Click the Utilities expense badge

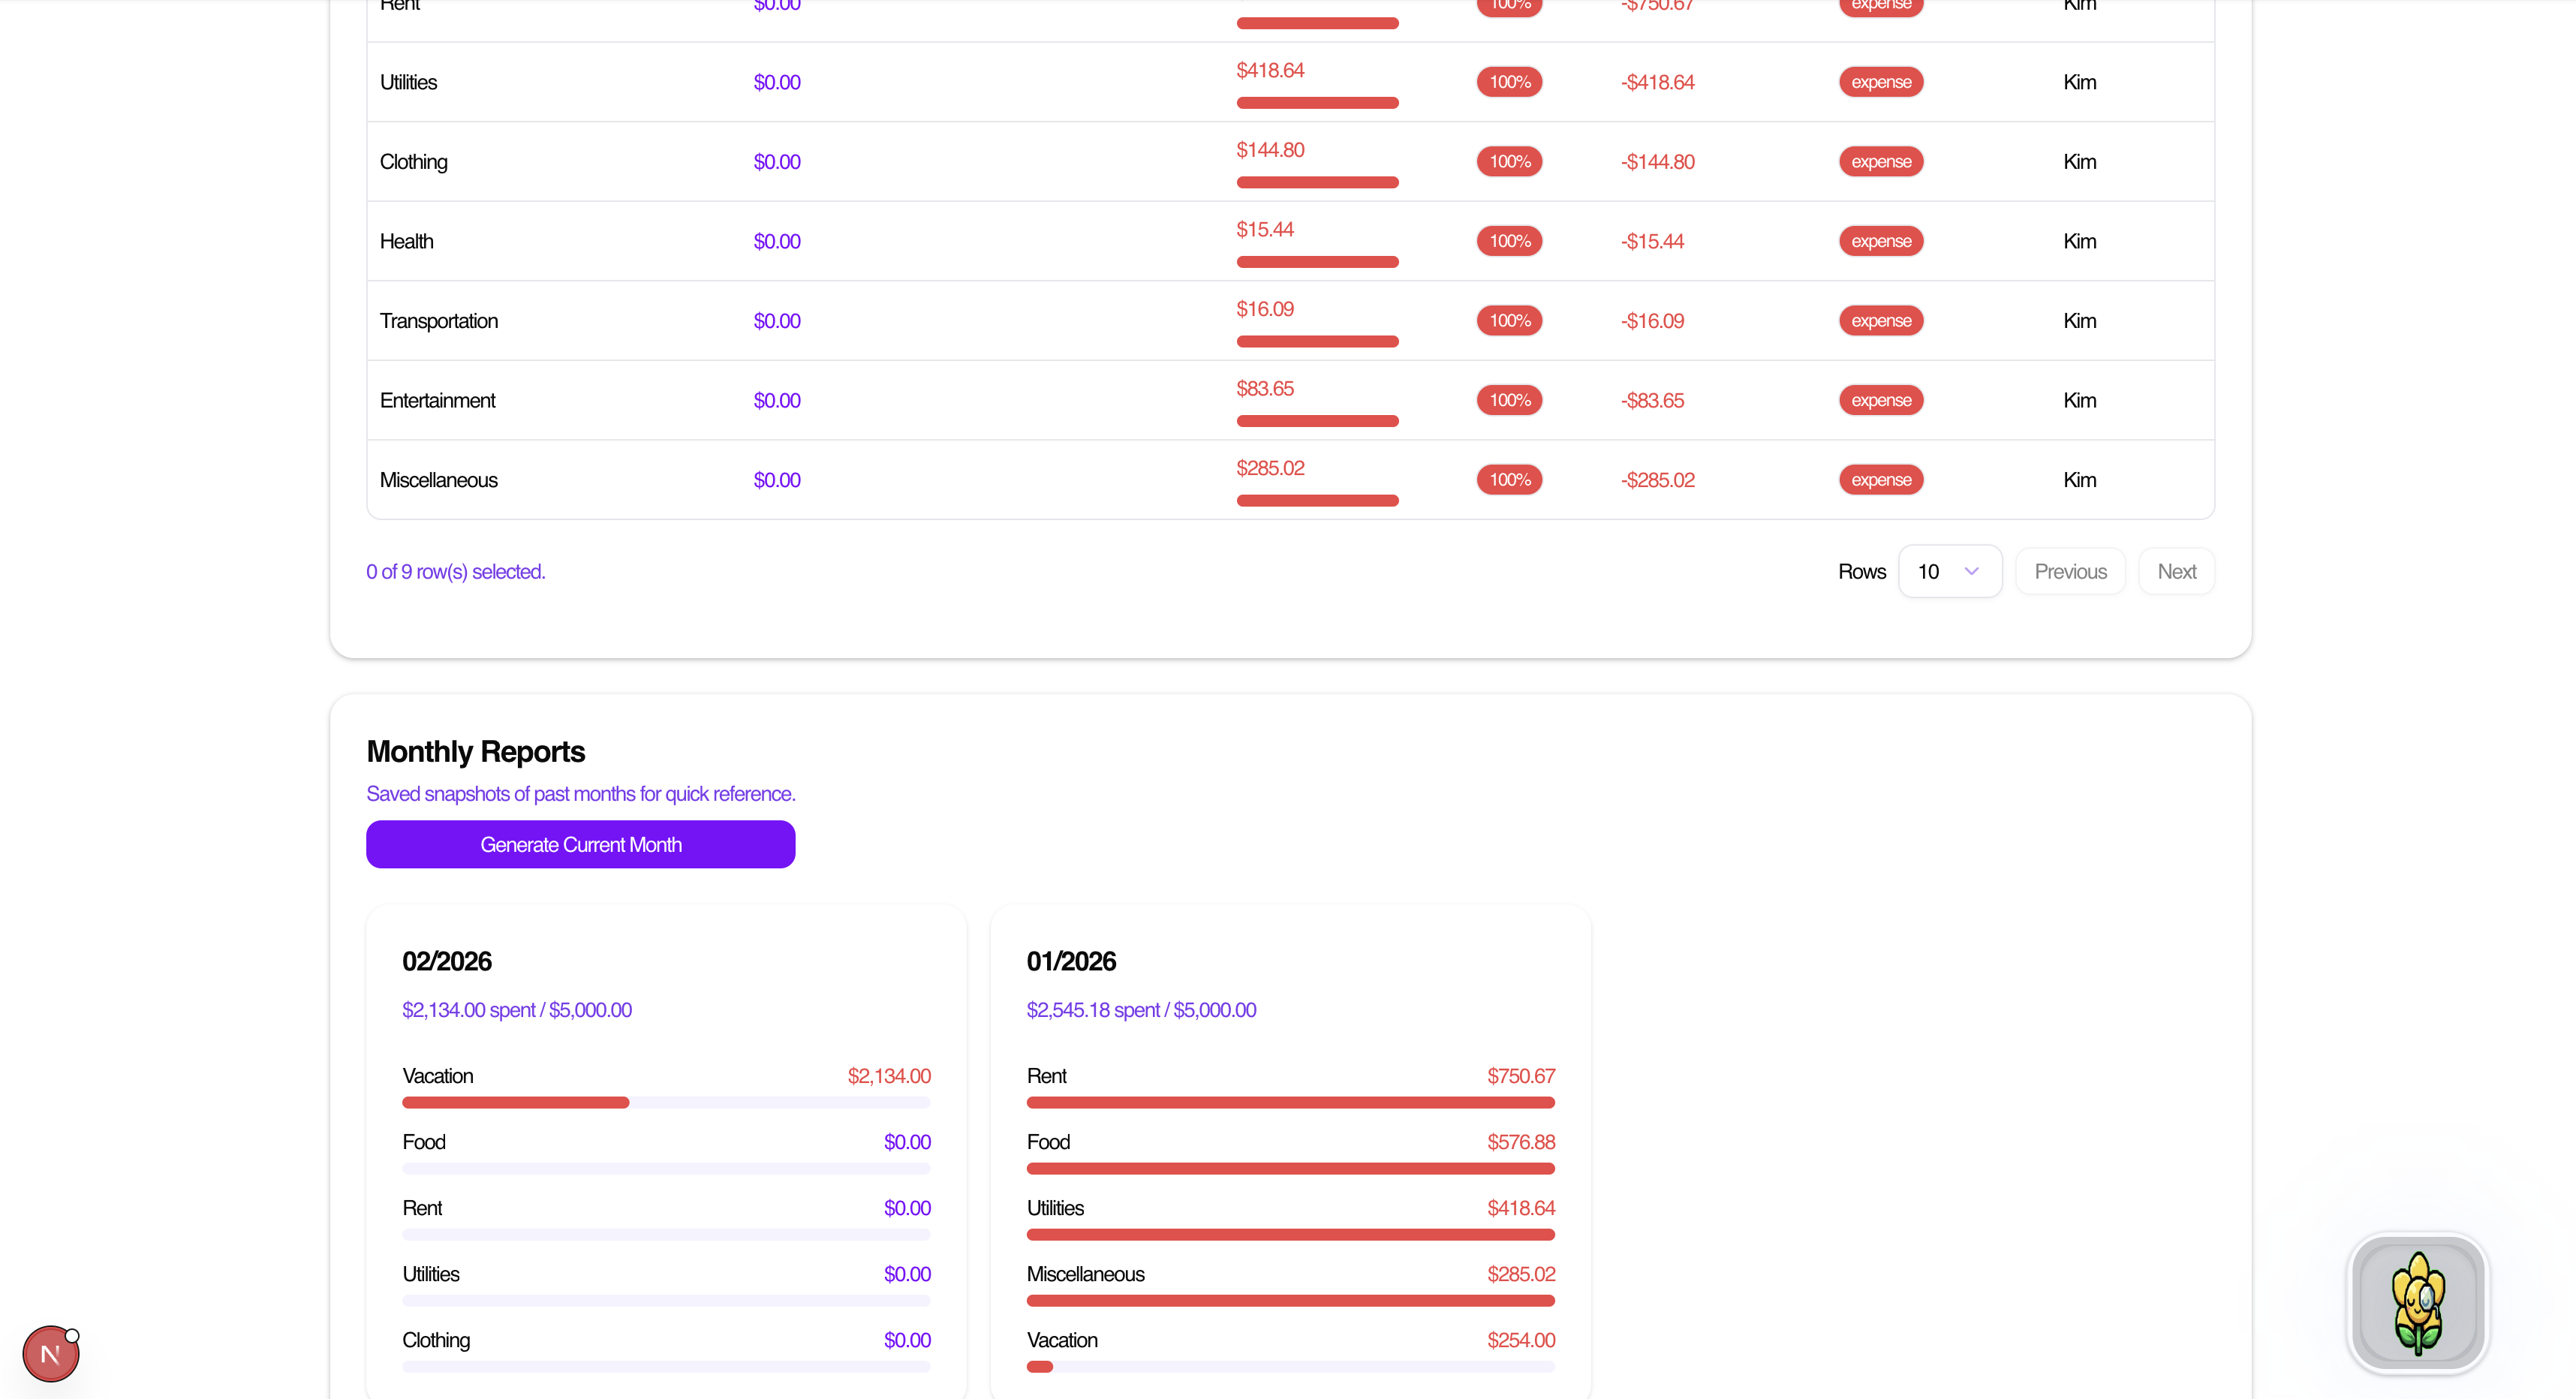[1880, 82]
